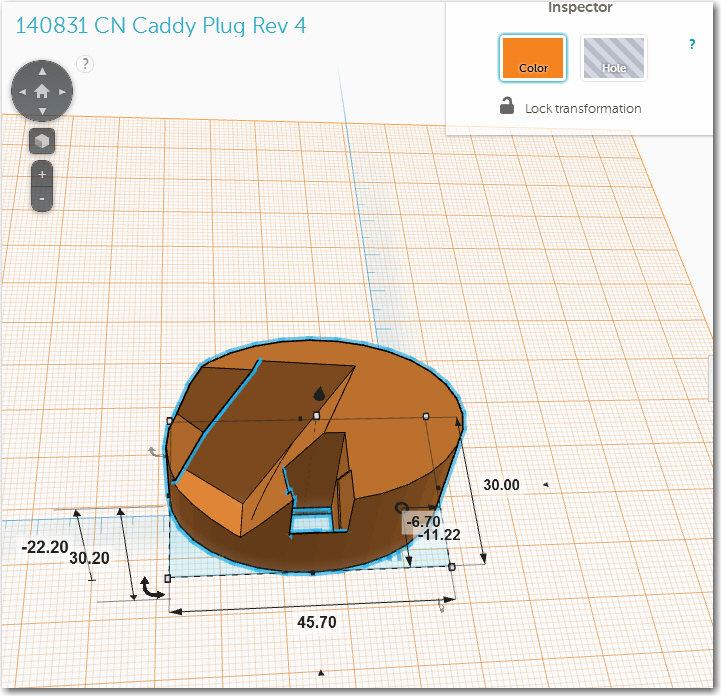Click the -11.22 offset dimension value

tap(439, 535)
